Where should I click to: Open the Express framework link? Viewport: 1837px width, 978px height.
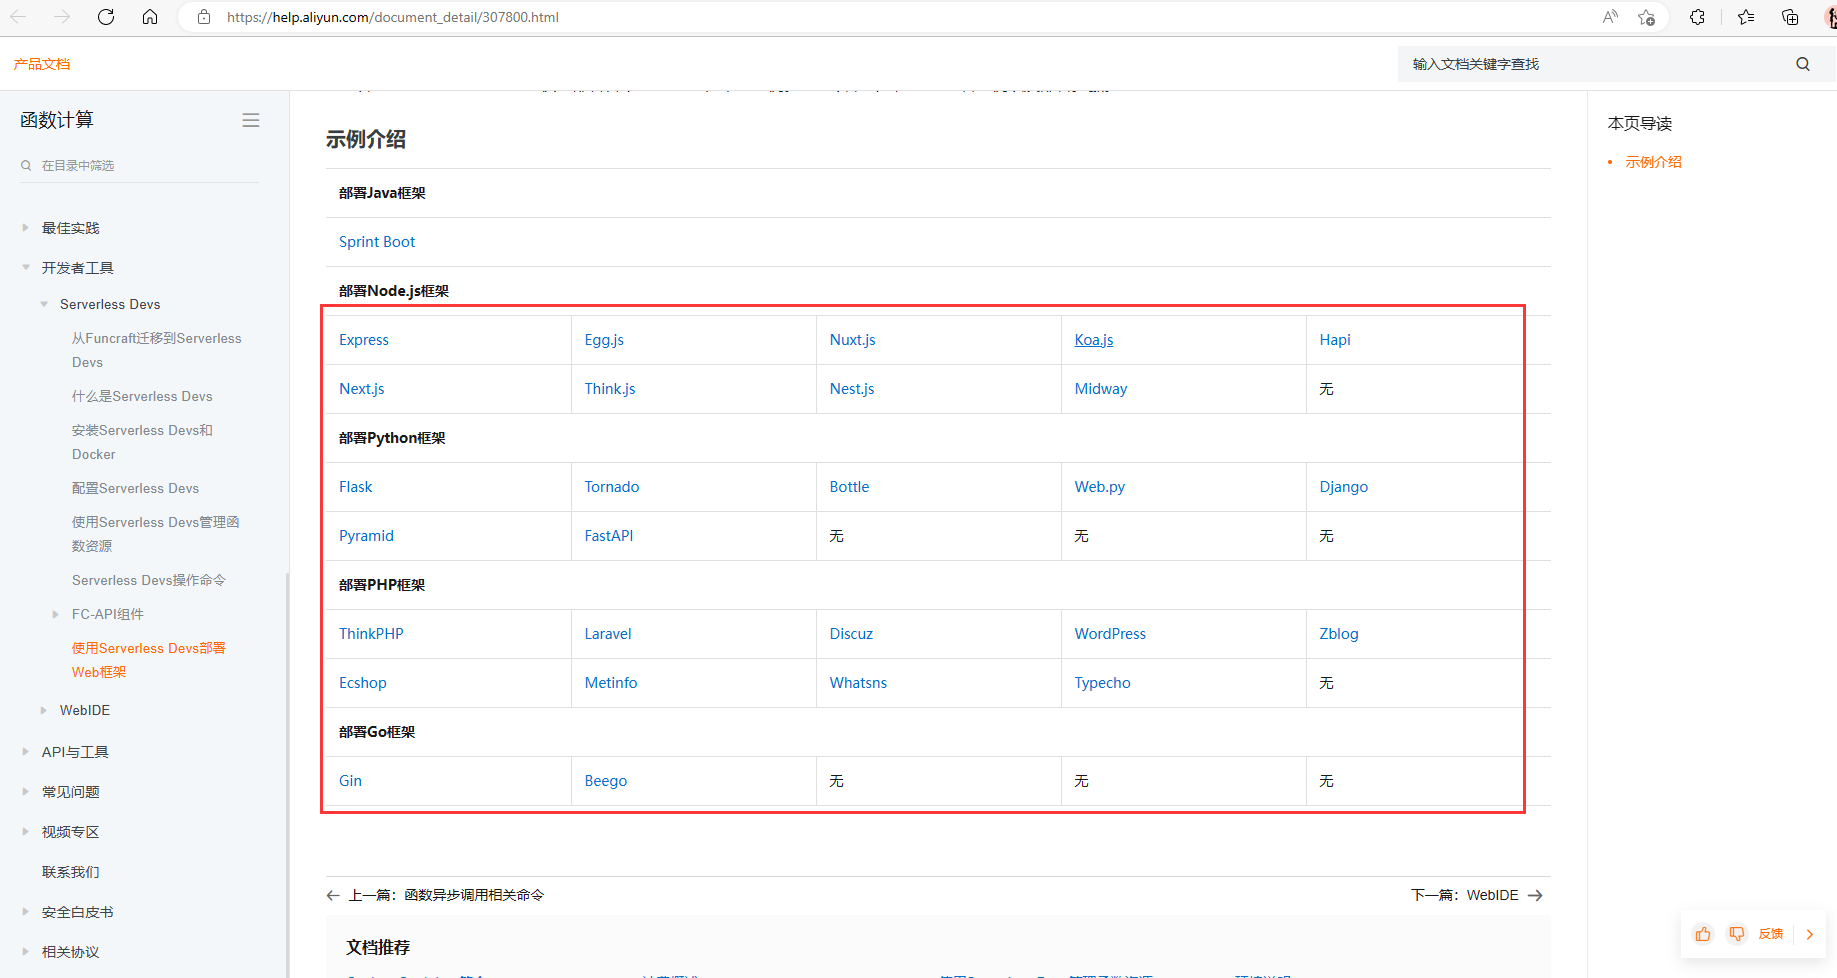click(364, 340)
